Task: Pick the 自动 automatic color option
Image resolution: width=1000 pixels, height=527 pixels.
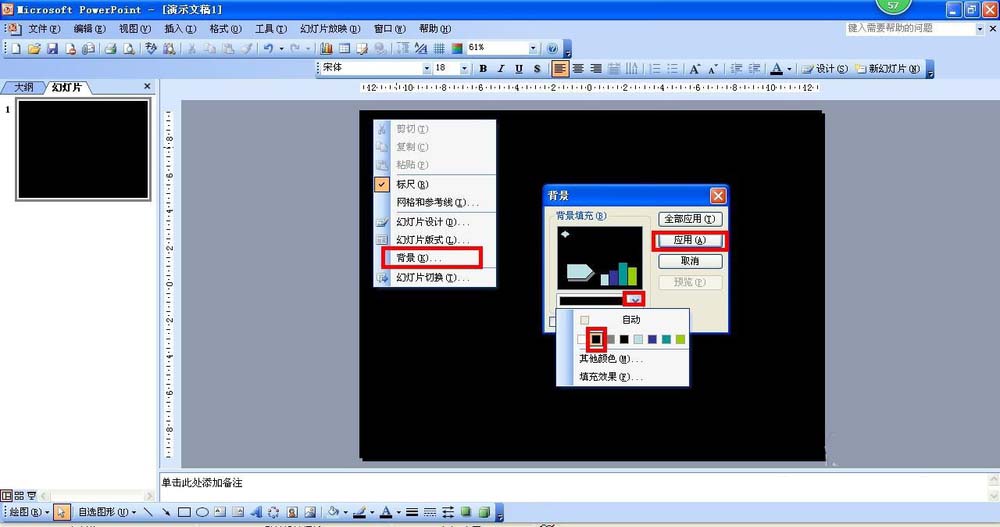Action: click(630, 320)
